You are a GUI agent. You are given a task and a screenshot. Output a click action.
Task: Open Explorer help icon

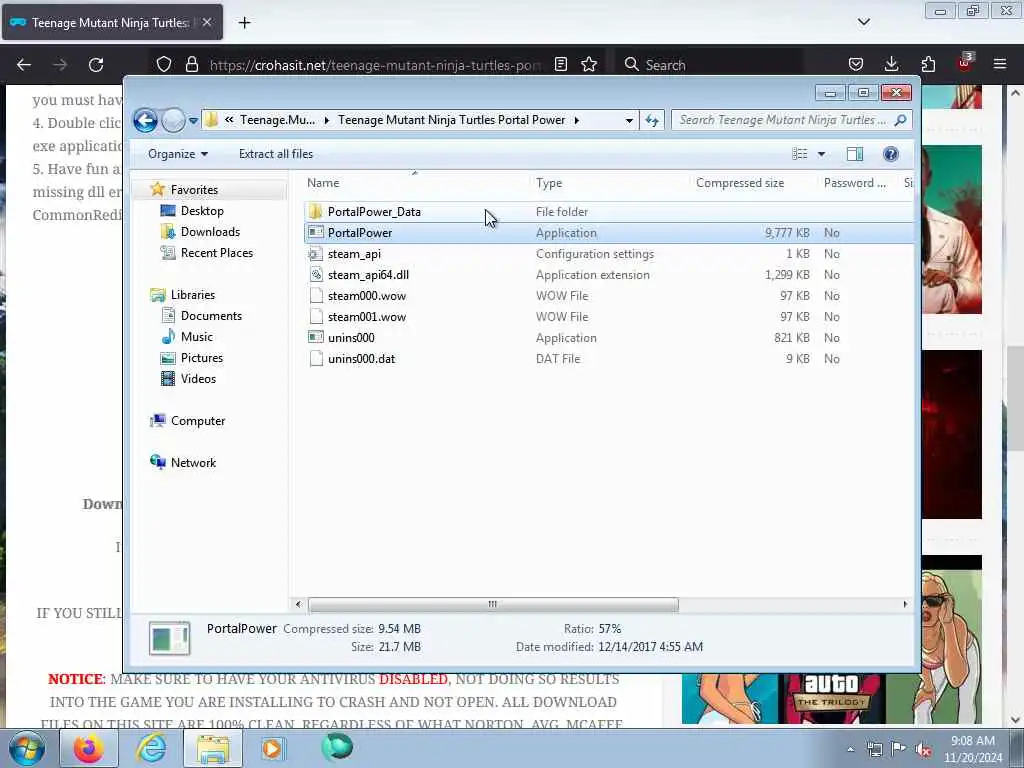click(890, 154)
